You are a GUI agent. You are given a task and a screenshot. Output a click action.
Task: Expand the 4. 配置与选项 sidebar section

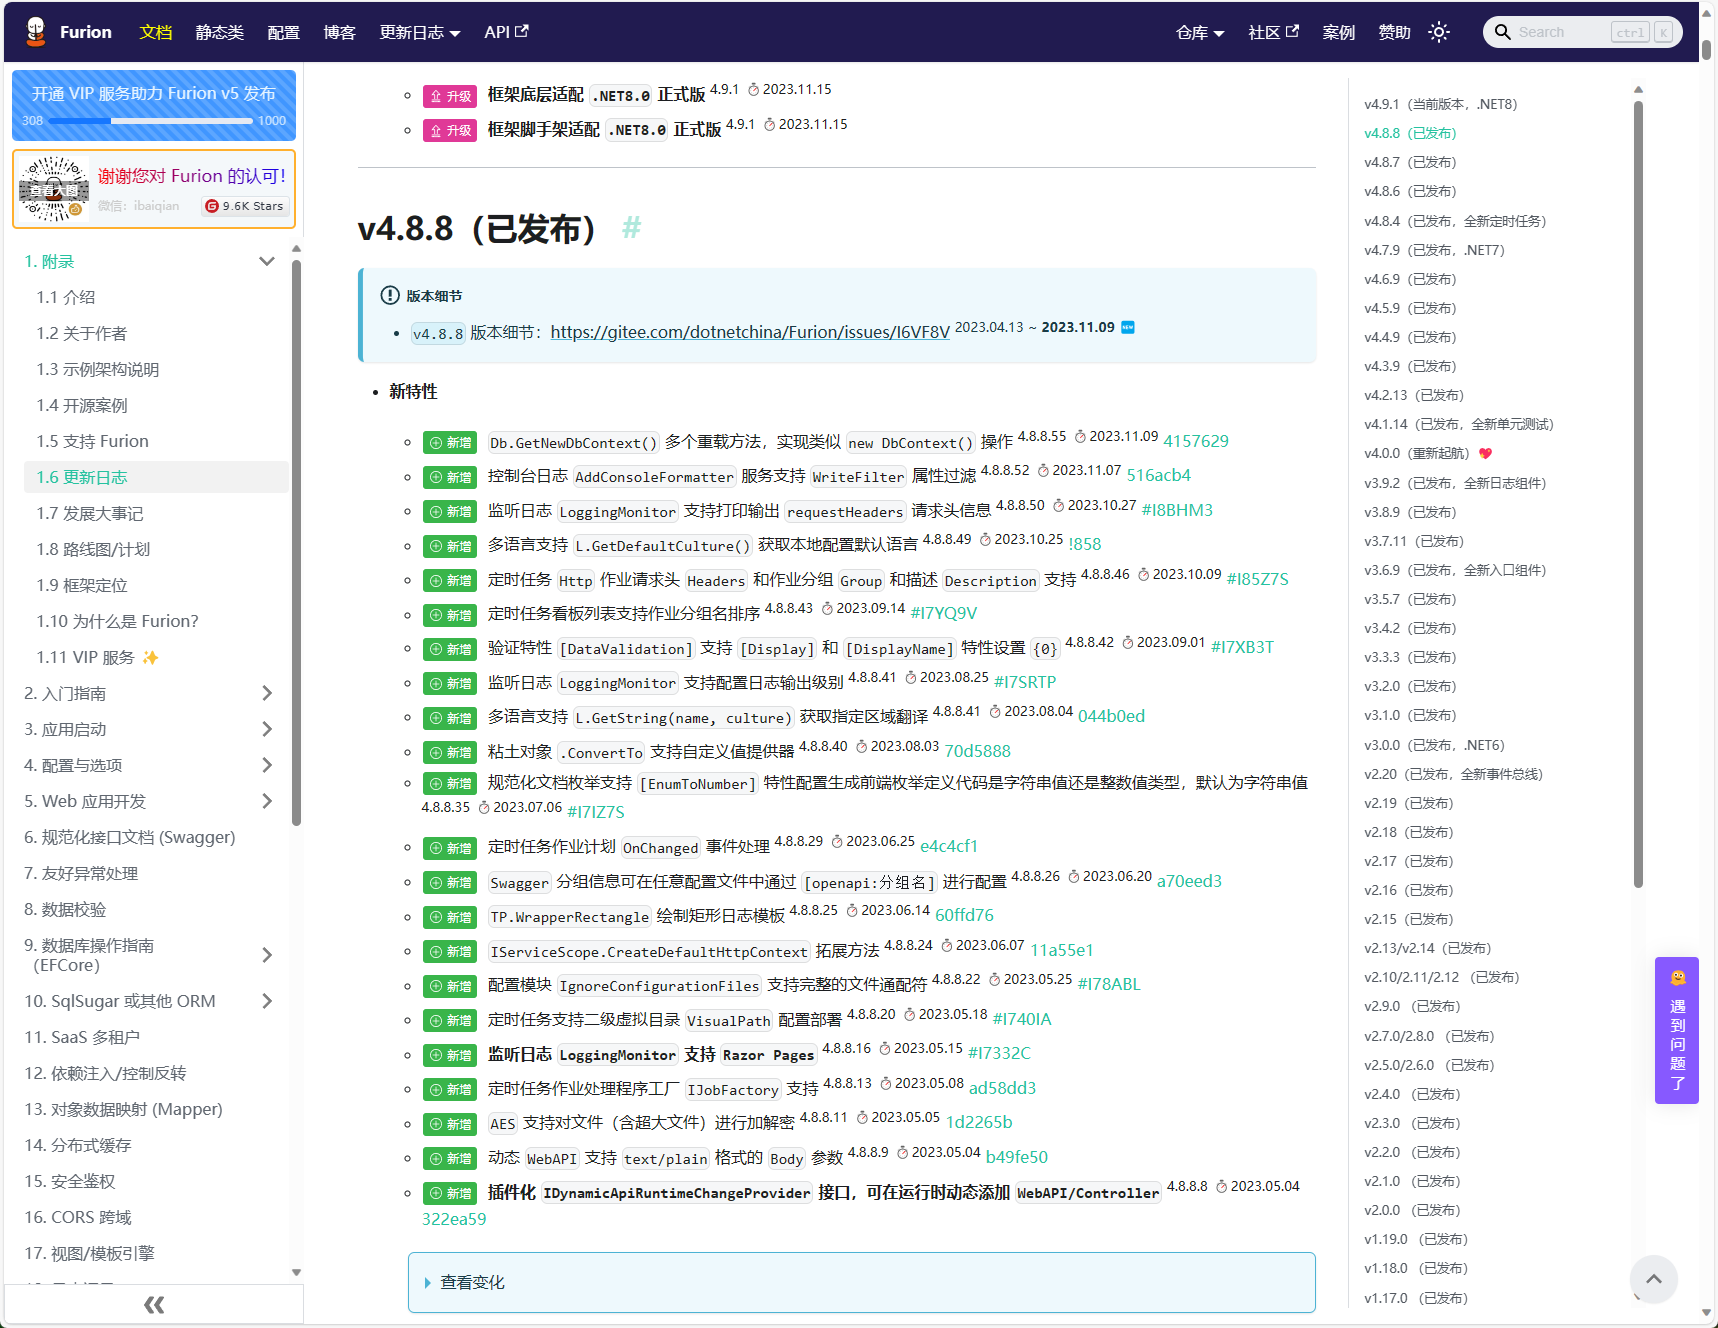(x=267, y=765)
